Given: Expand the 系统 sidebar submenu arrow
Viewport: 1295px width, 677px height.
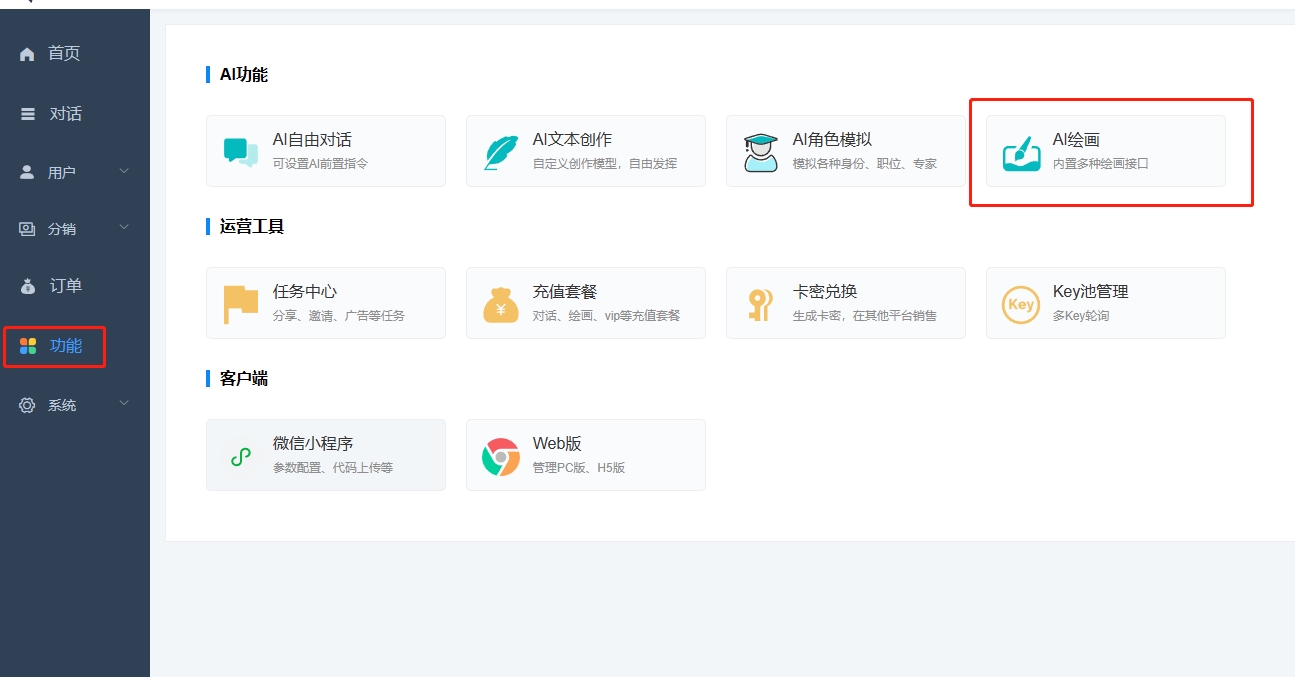Looking at the screenshot, I should [x=124, y=404].
